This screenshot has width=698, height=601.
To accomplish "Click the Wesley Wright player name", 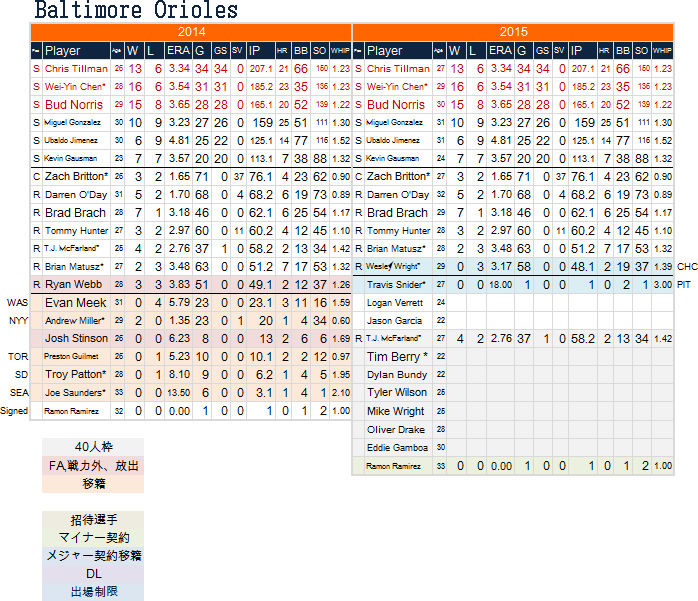I will pos(393,266).
